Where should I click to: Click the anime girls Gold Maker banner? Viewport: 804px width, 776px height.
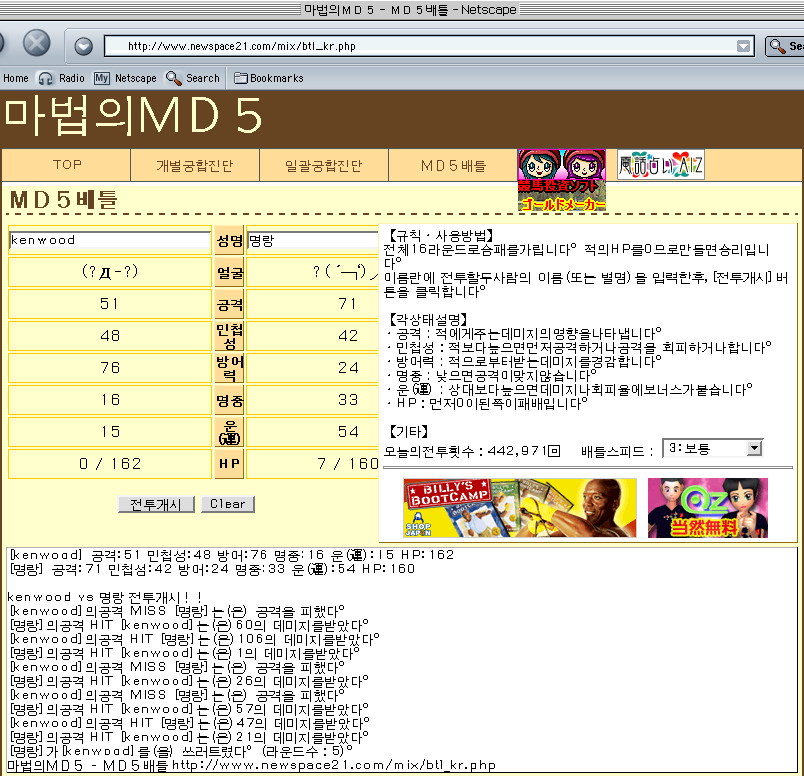click(x=561, y=181)
